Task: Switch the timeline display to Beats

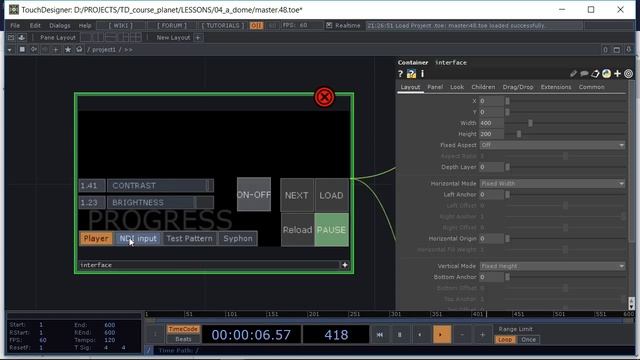Action: click(x=183, y=339)
